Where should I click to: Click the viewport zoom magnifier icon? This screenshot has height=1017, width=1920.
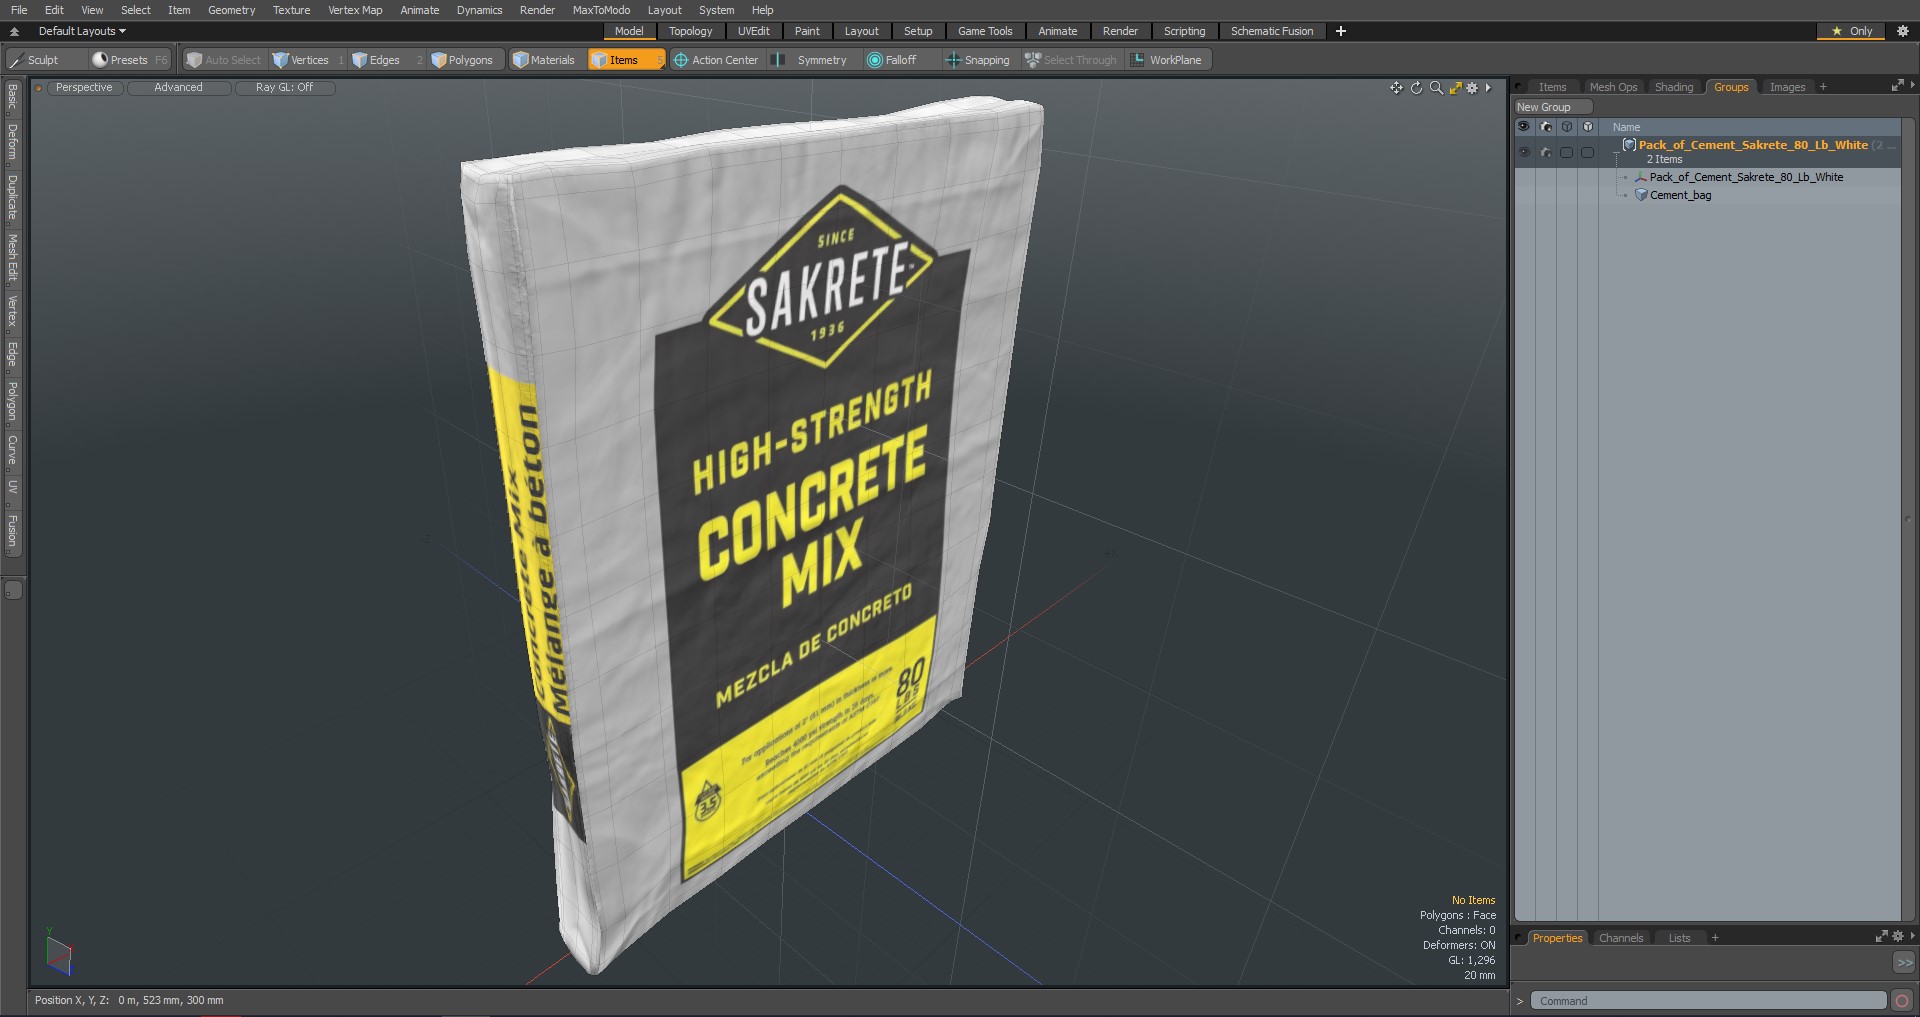click(1436, 88)
